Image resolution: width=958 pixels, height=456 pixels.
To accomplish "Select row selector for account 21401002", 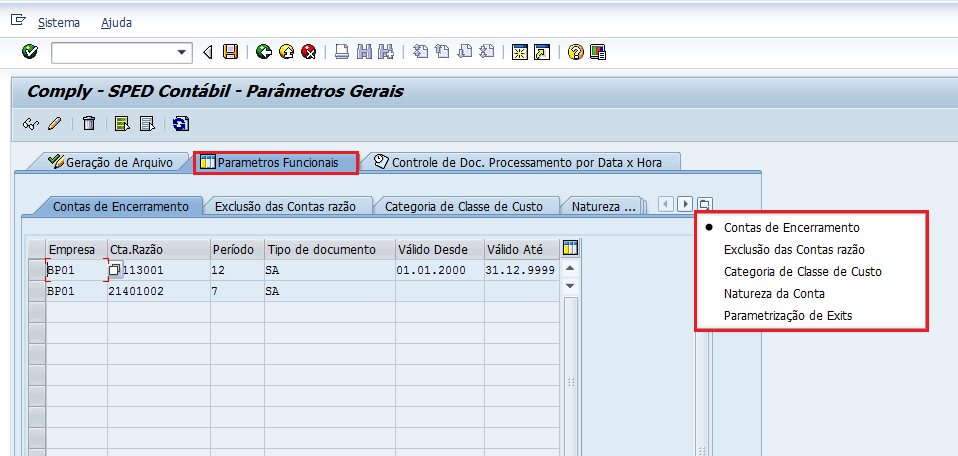I will (x=37, y=291).
